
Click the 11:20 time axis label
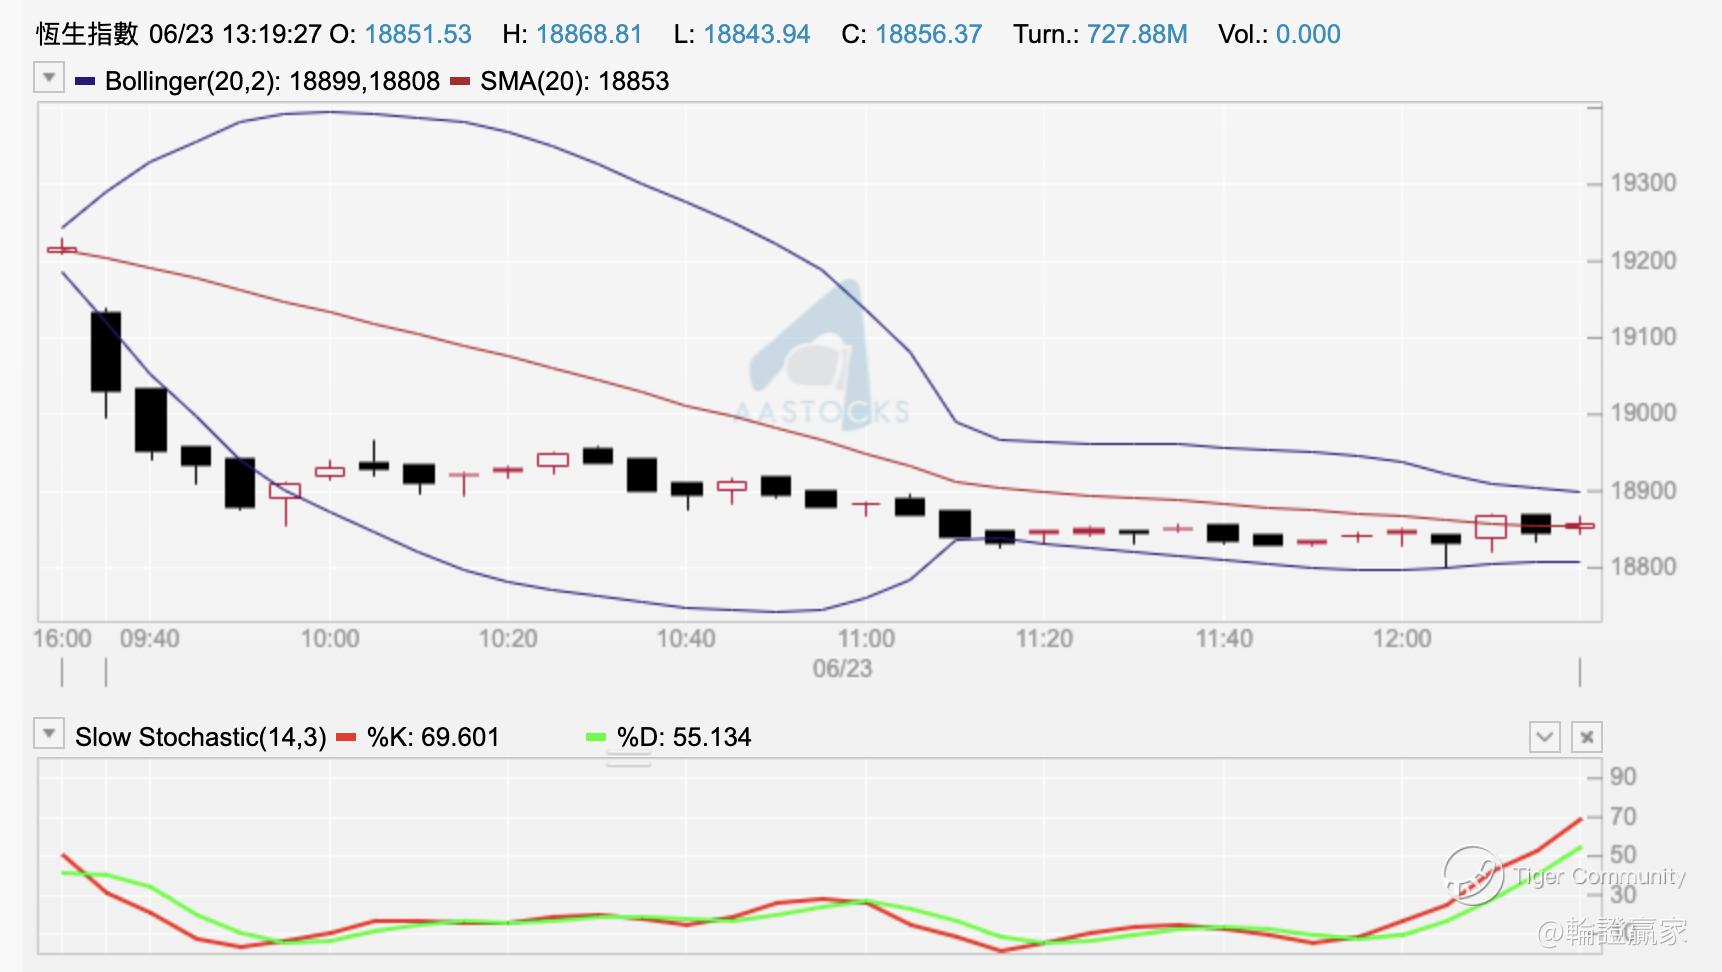(1044, 639)
